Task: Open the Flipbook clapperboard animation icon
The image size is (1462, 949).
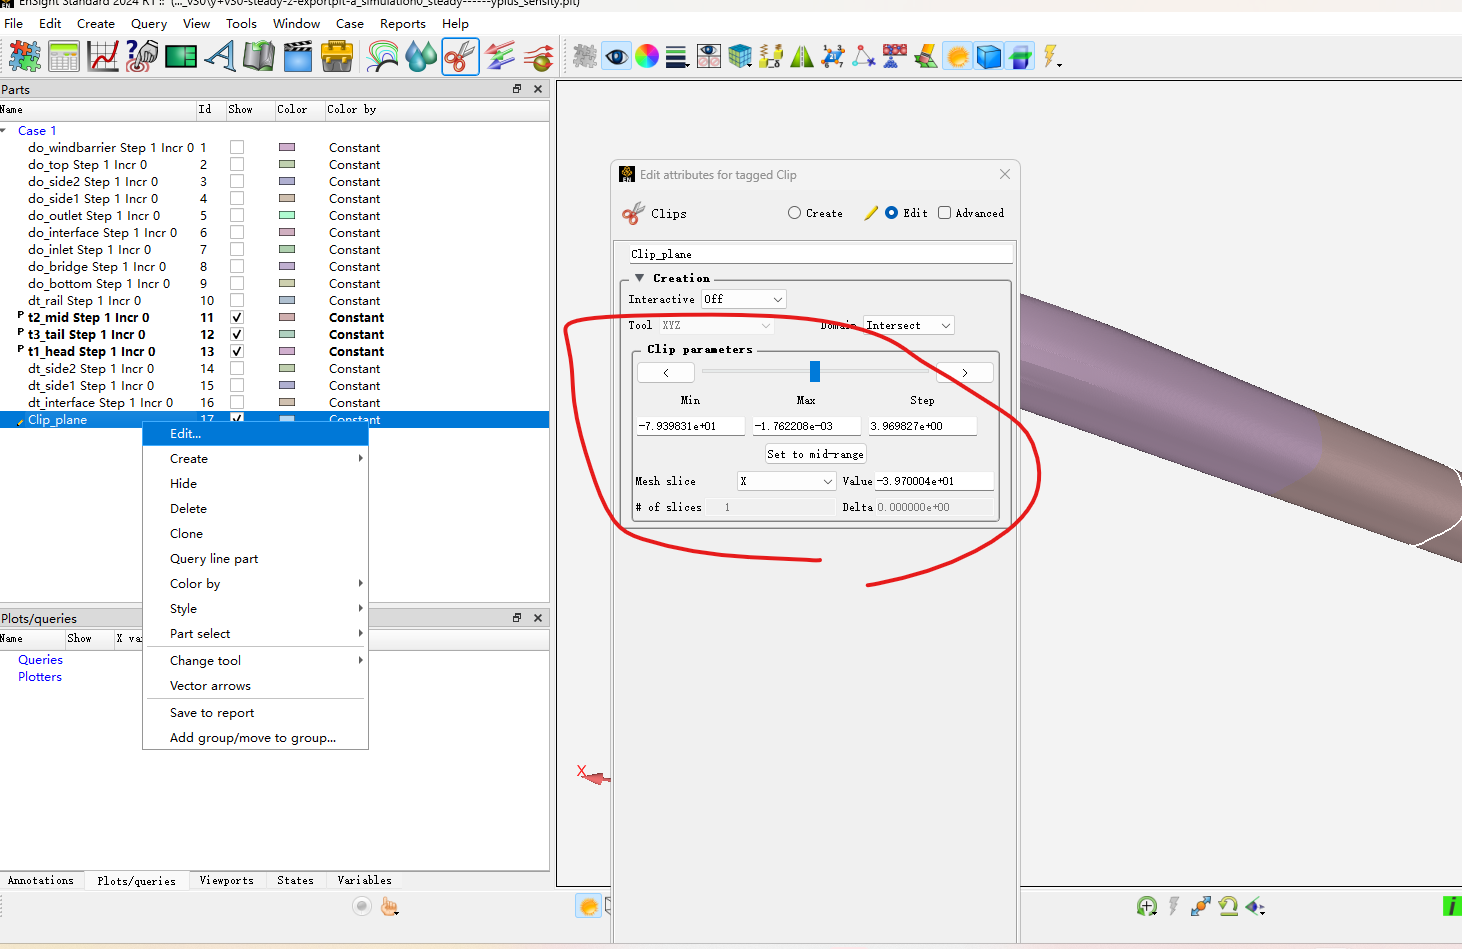Action: pos(298,57)
